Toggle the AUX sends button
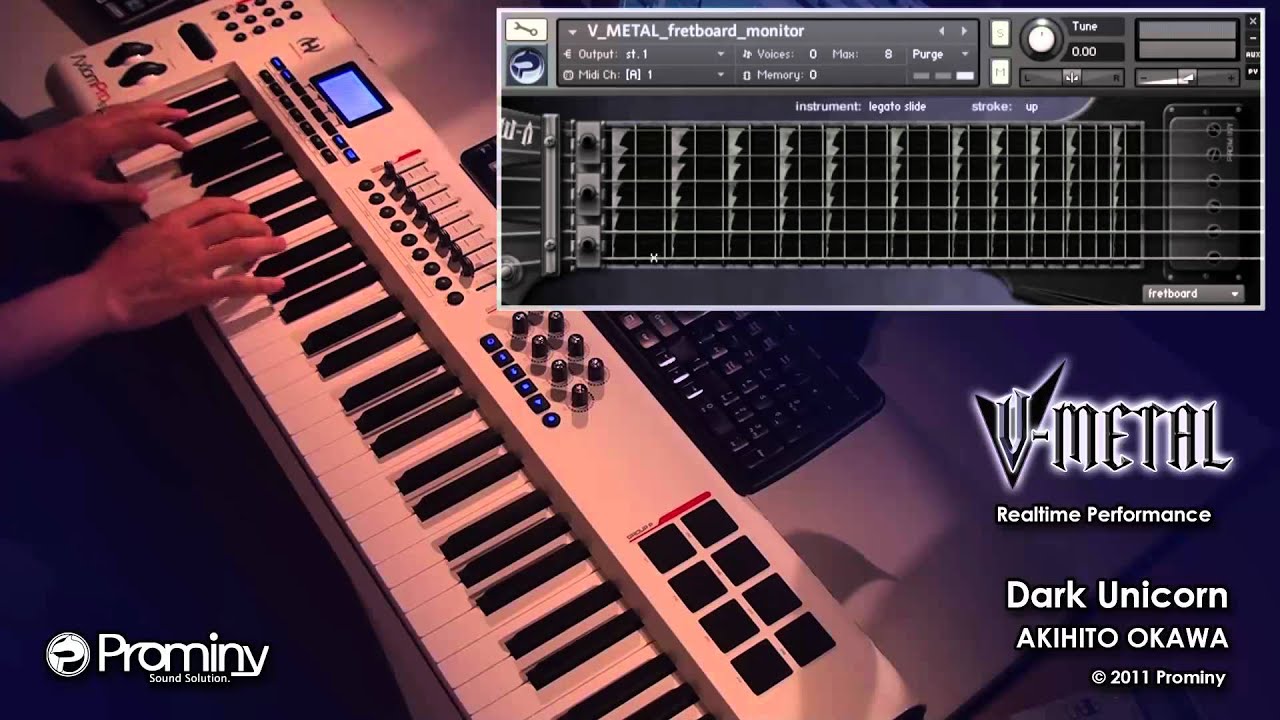Screen dimensions: 1280x720 tap(1254, 54)
